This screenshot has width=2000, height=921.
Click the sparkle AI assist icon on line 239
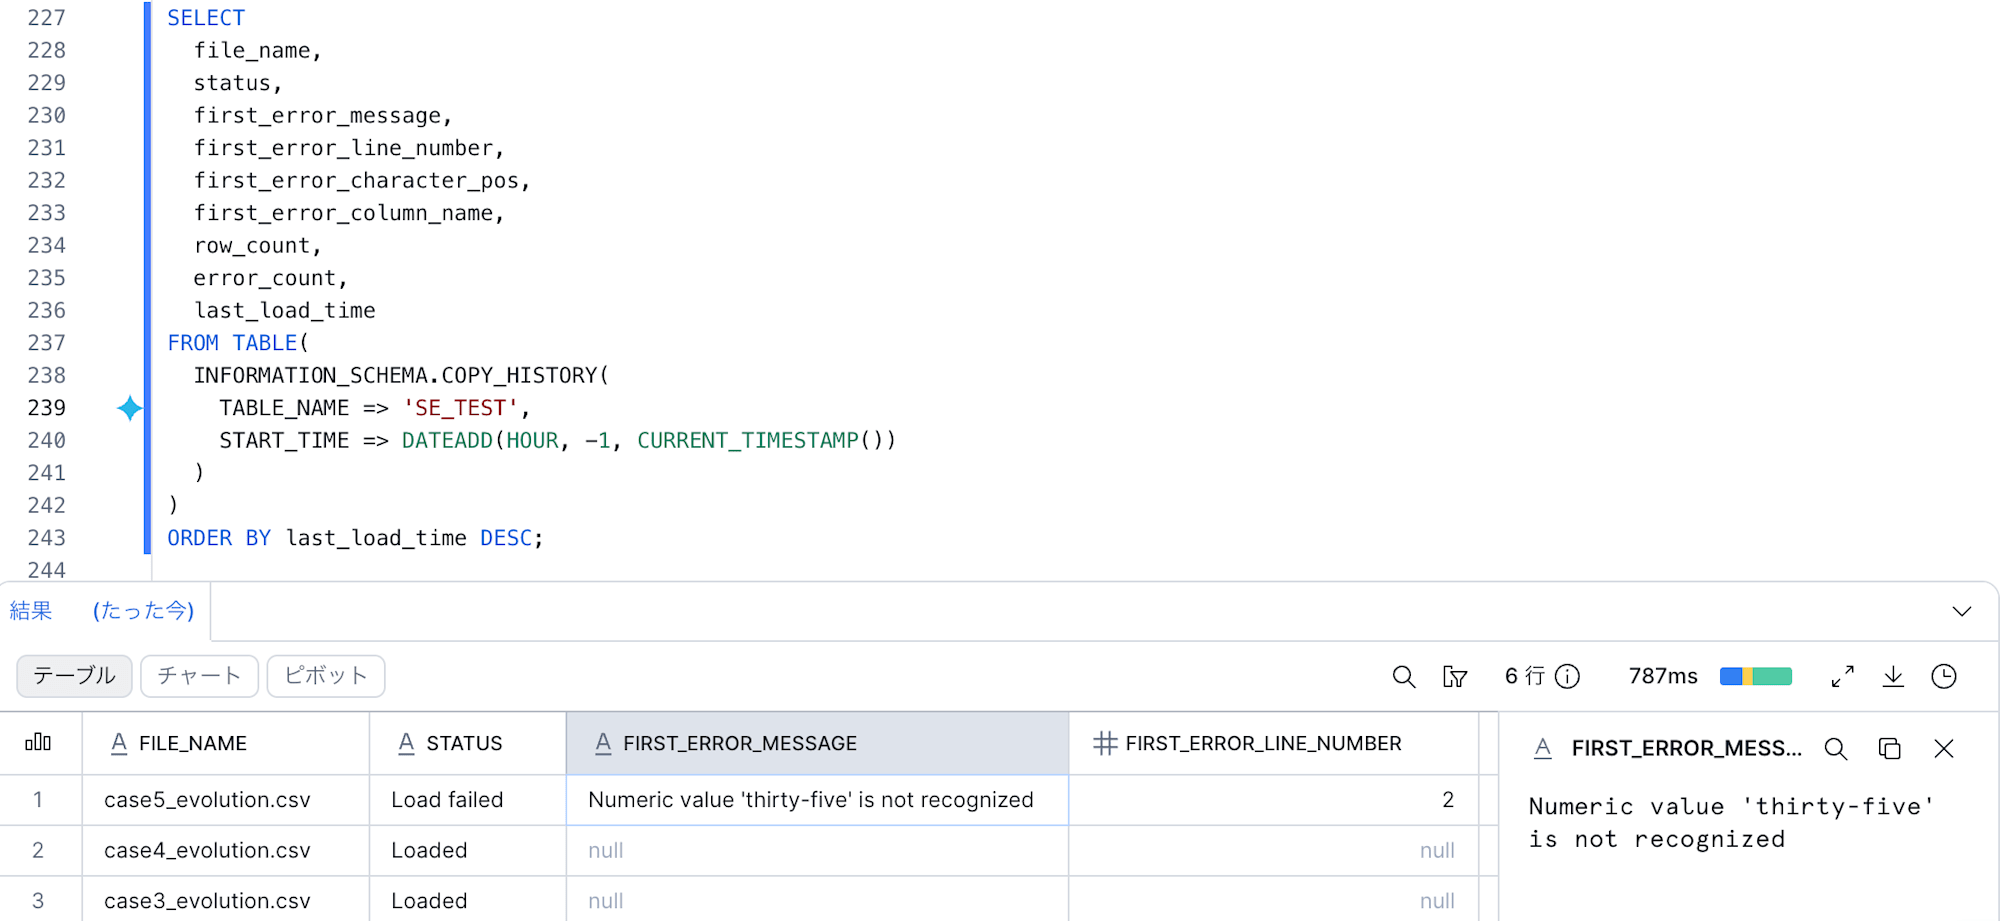click(129, 408)
